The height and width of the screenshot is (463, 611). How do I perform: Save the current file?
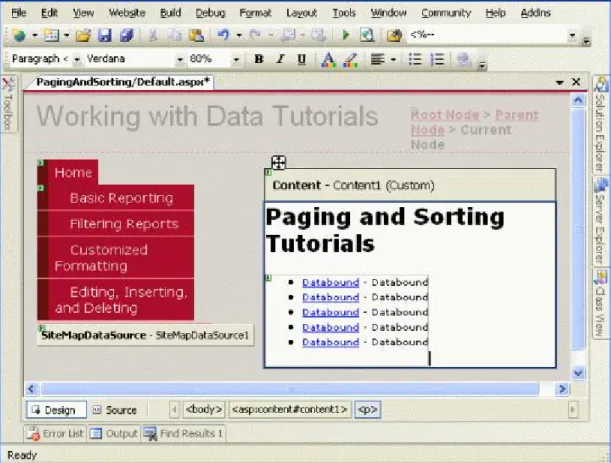click(x=104, y=35)
